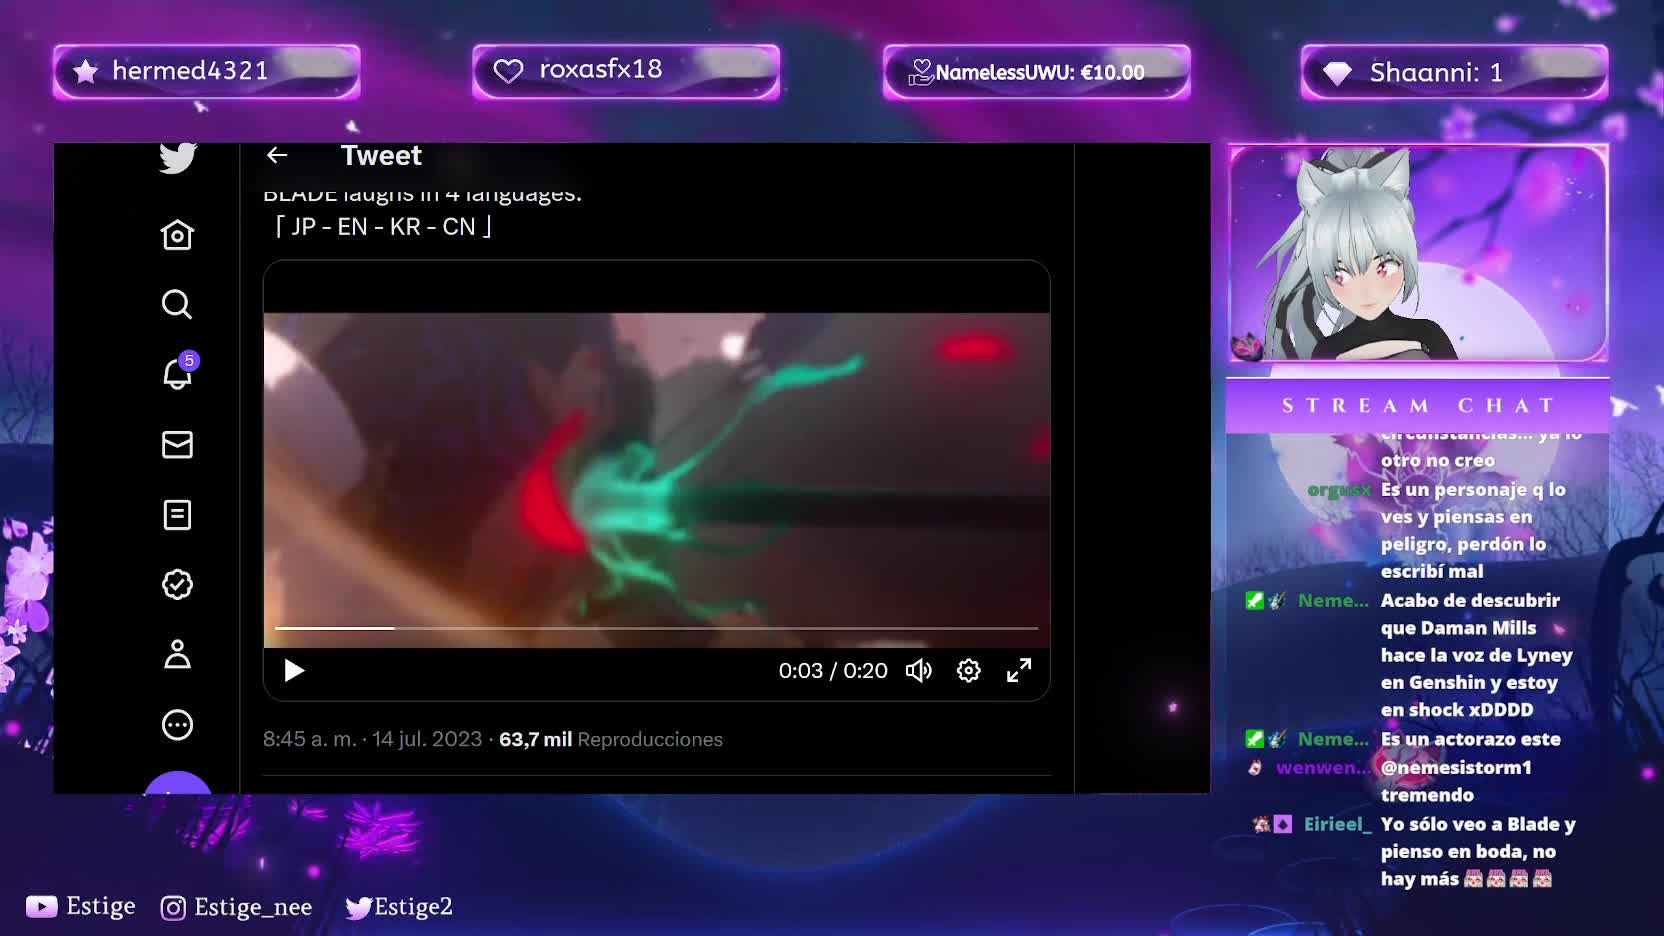Expand video to fullscreen
The image size is (1664, 936).
point(1019,671)
